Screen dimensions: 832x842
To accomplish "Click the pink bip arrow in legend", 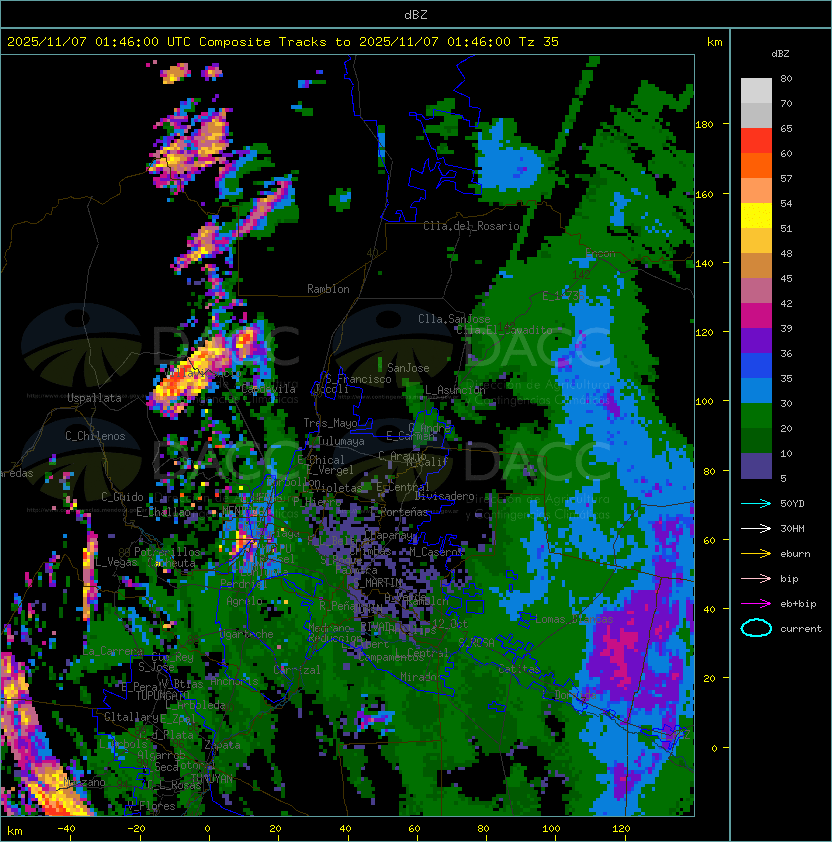I will click(756, 578).
